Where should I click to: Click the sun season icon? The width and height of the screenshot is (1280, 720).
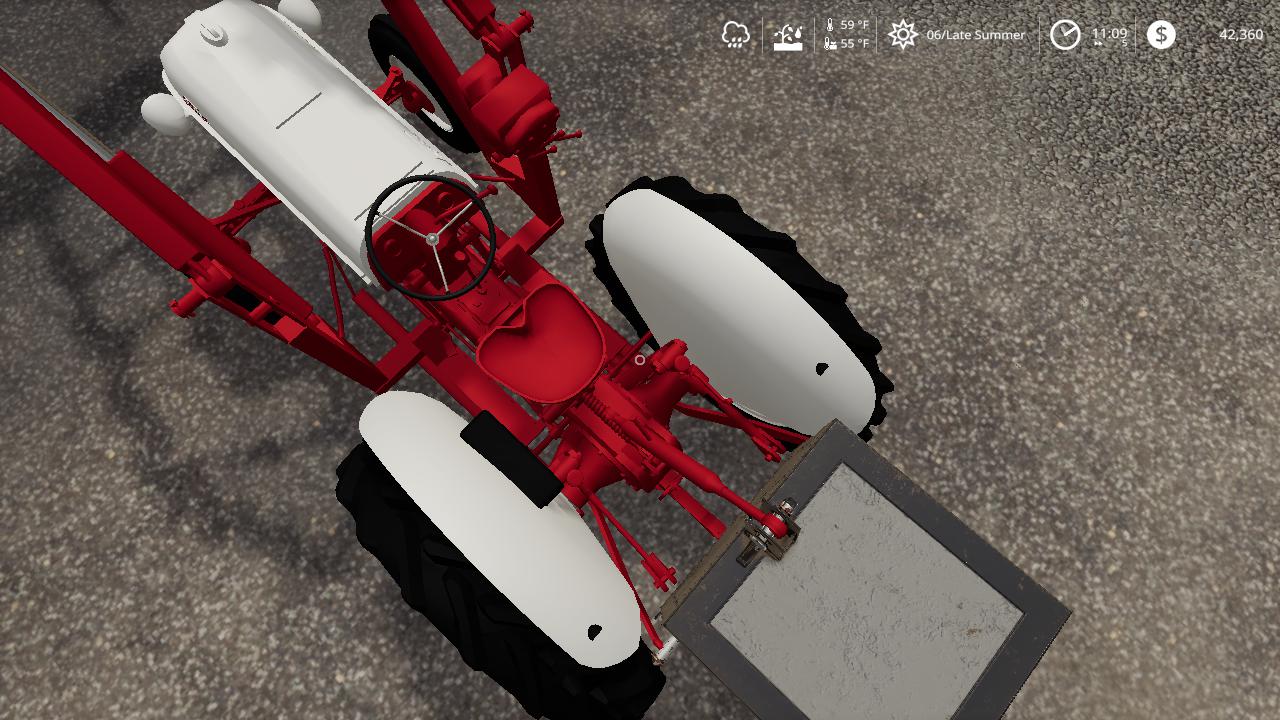pos(902,35)
